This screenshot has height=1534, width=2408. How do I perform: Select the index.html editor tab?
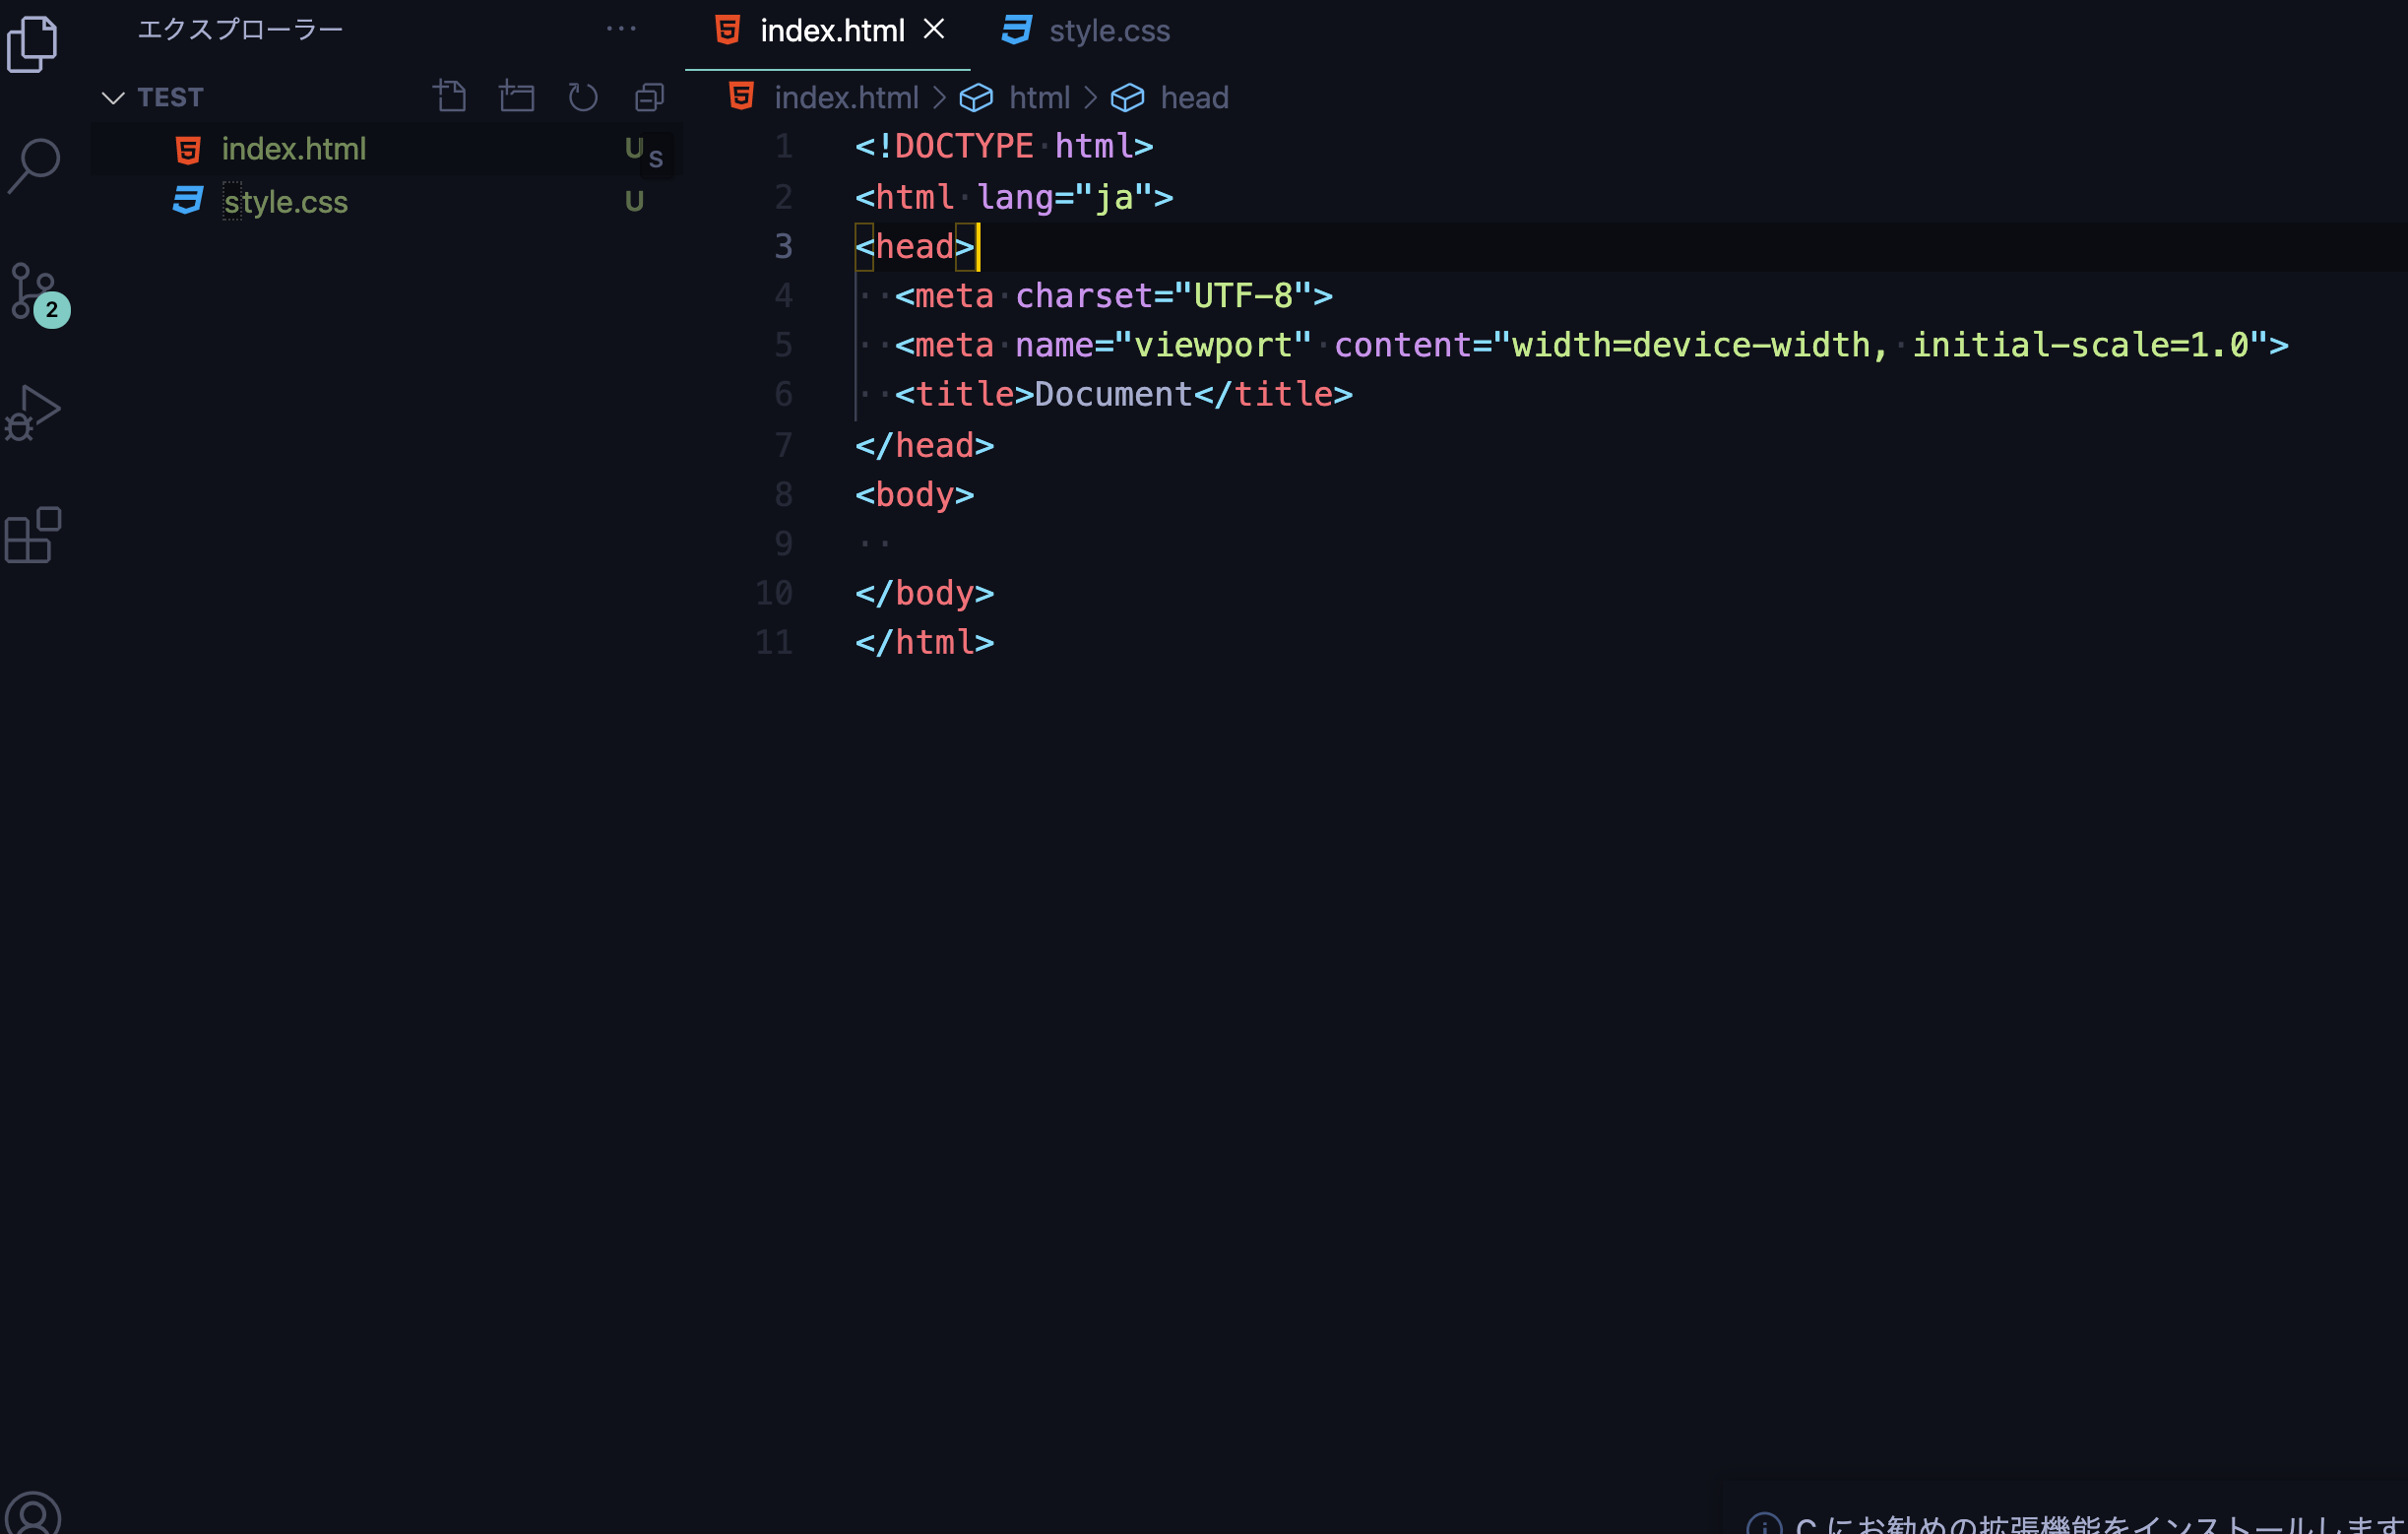831,31
